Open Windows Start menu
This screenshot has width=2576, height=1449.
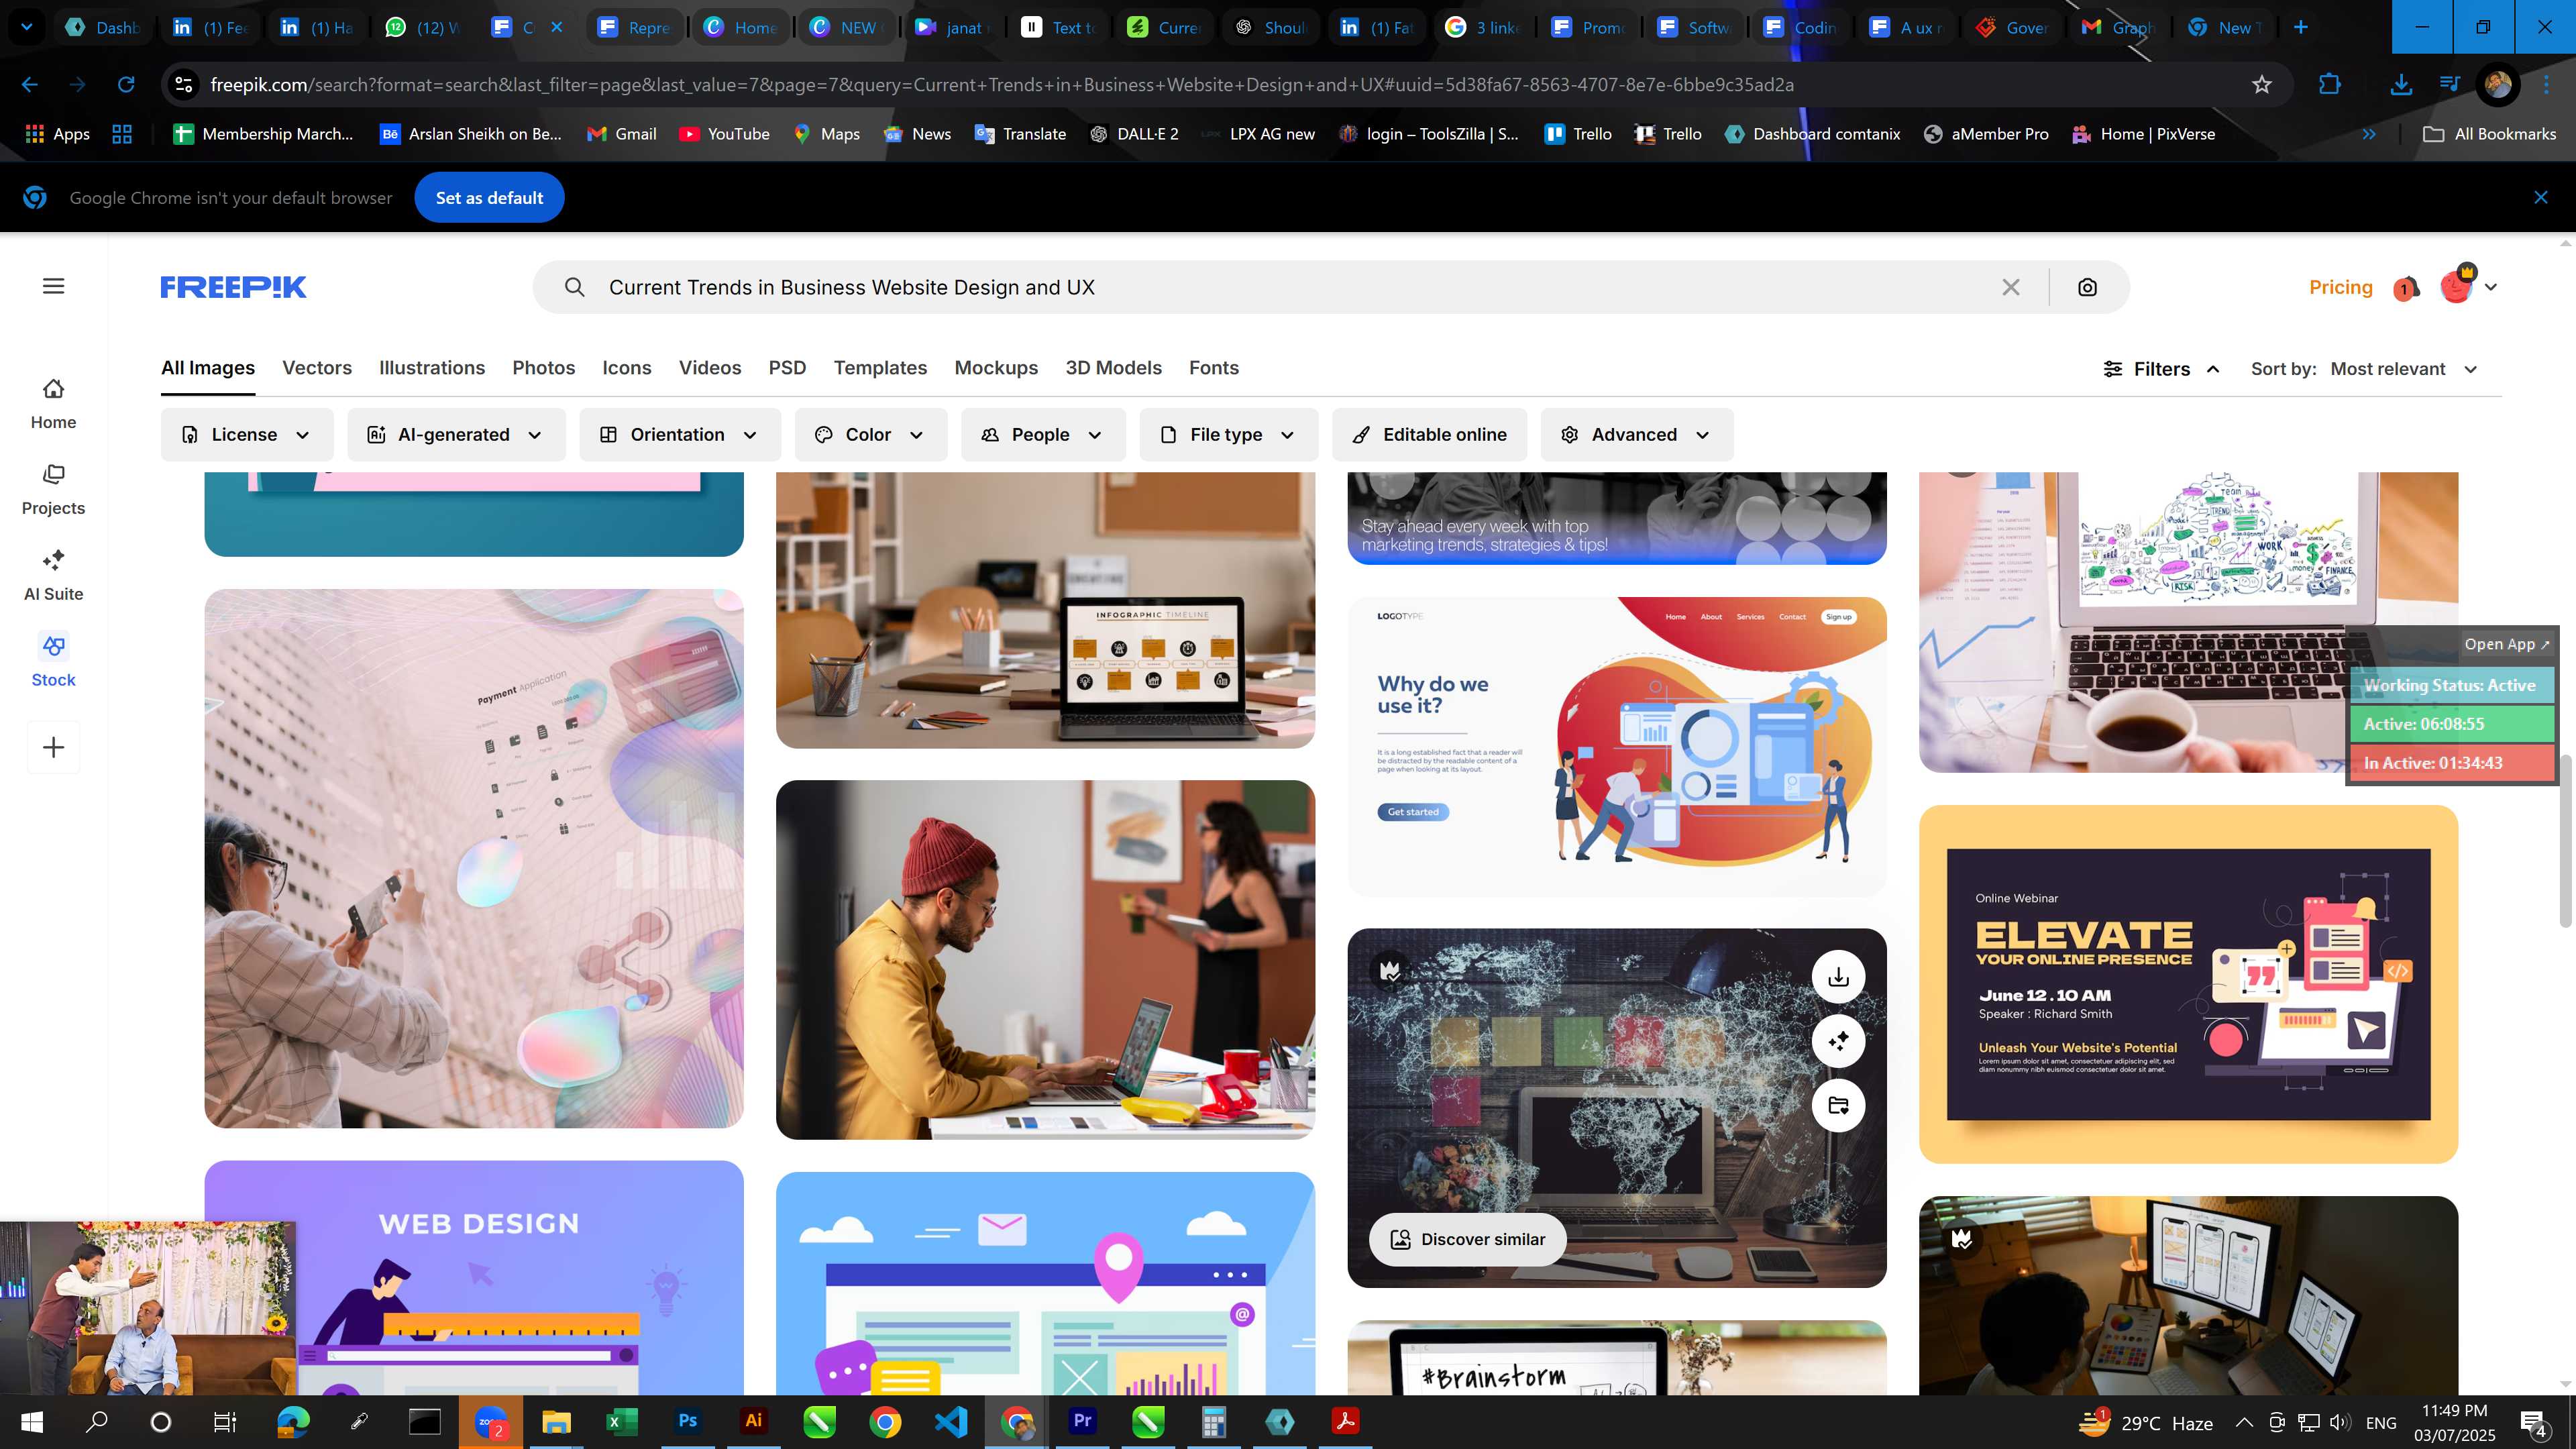click(31, 1422)
